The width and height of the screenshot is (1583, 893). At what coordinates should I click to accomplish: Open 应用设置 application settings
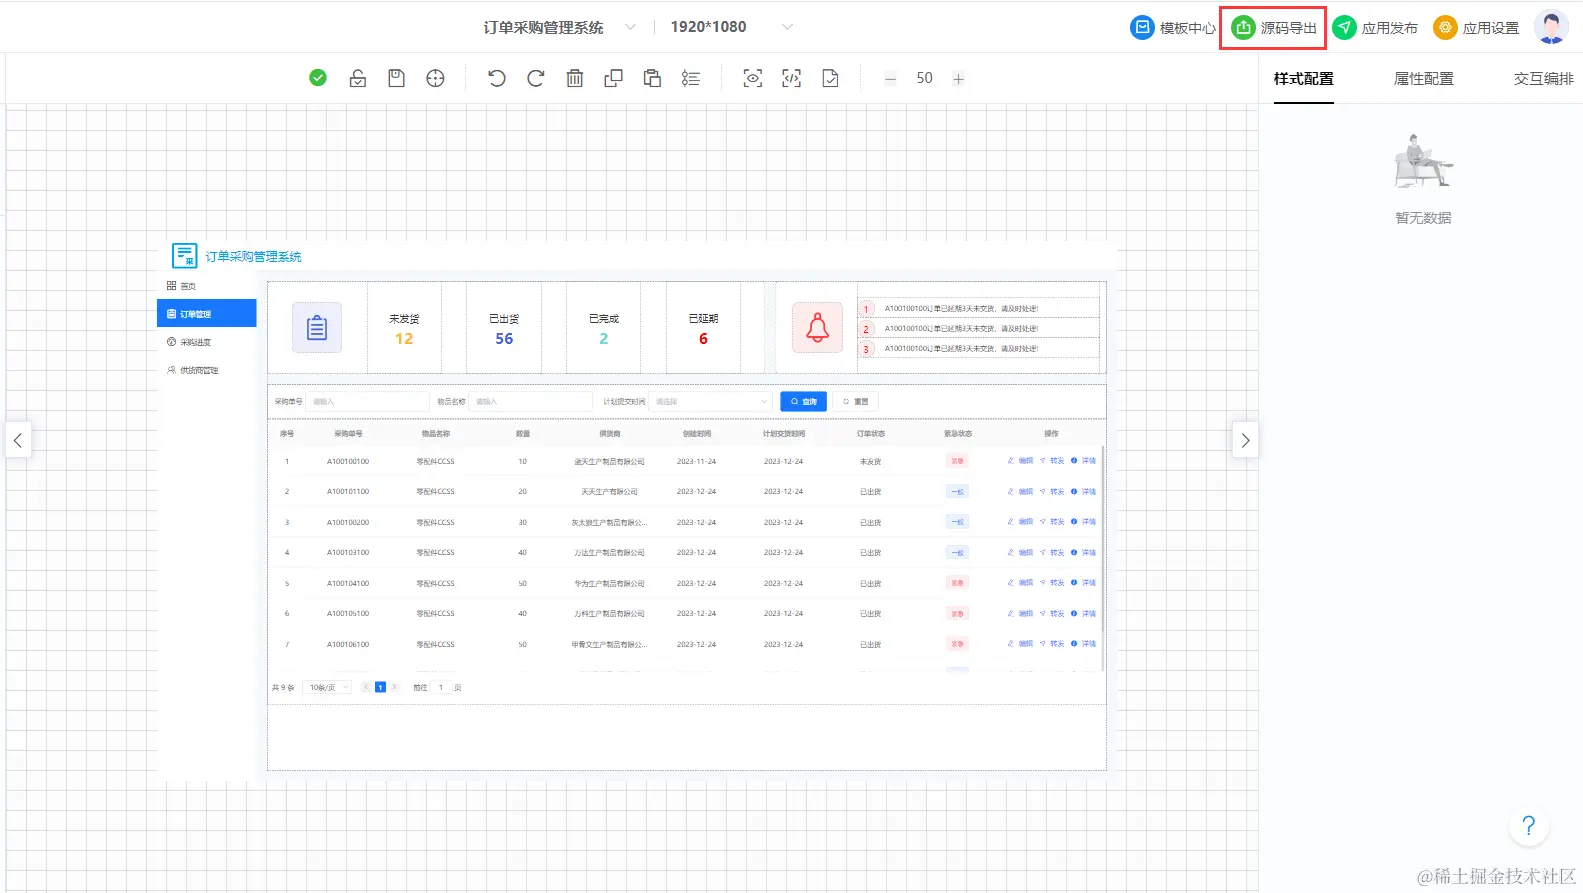click(1476, 28)
